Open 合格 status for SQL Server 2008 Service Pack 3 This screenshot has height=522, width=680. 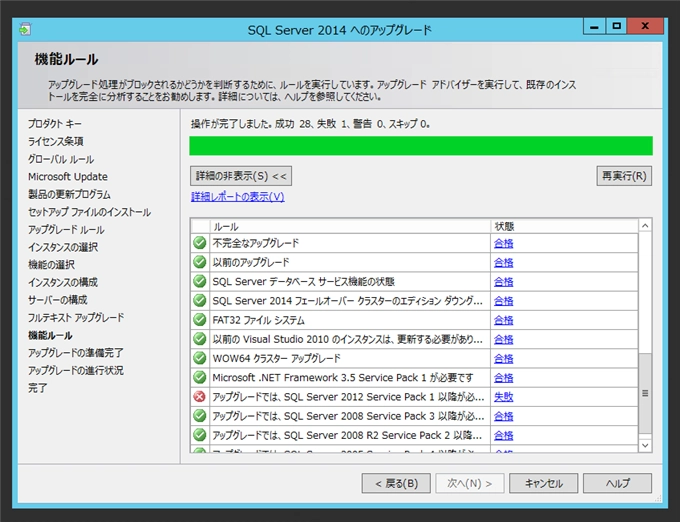(x=503, y=416)
